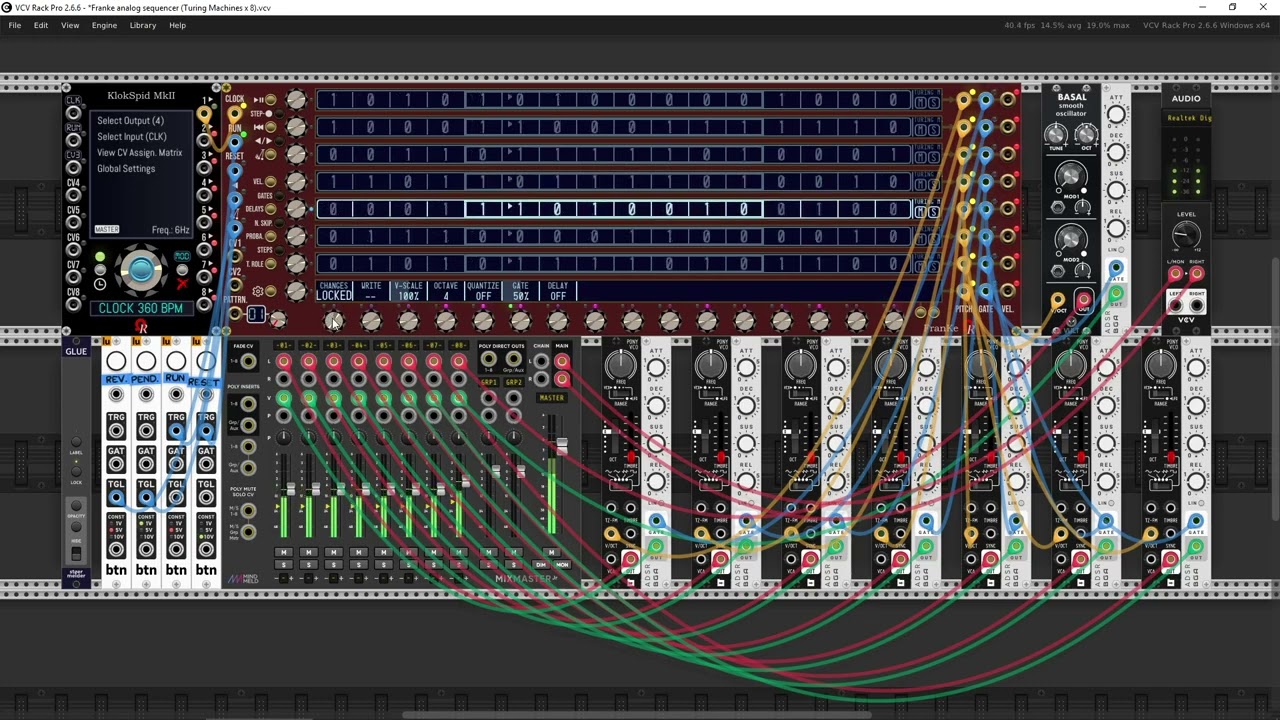
Task: Click the Franke gear settings button
Action: click(270, 290)
